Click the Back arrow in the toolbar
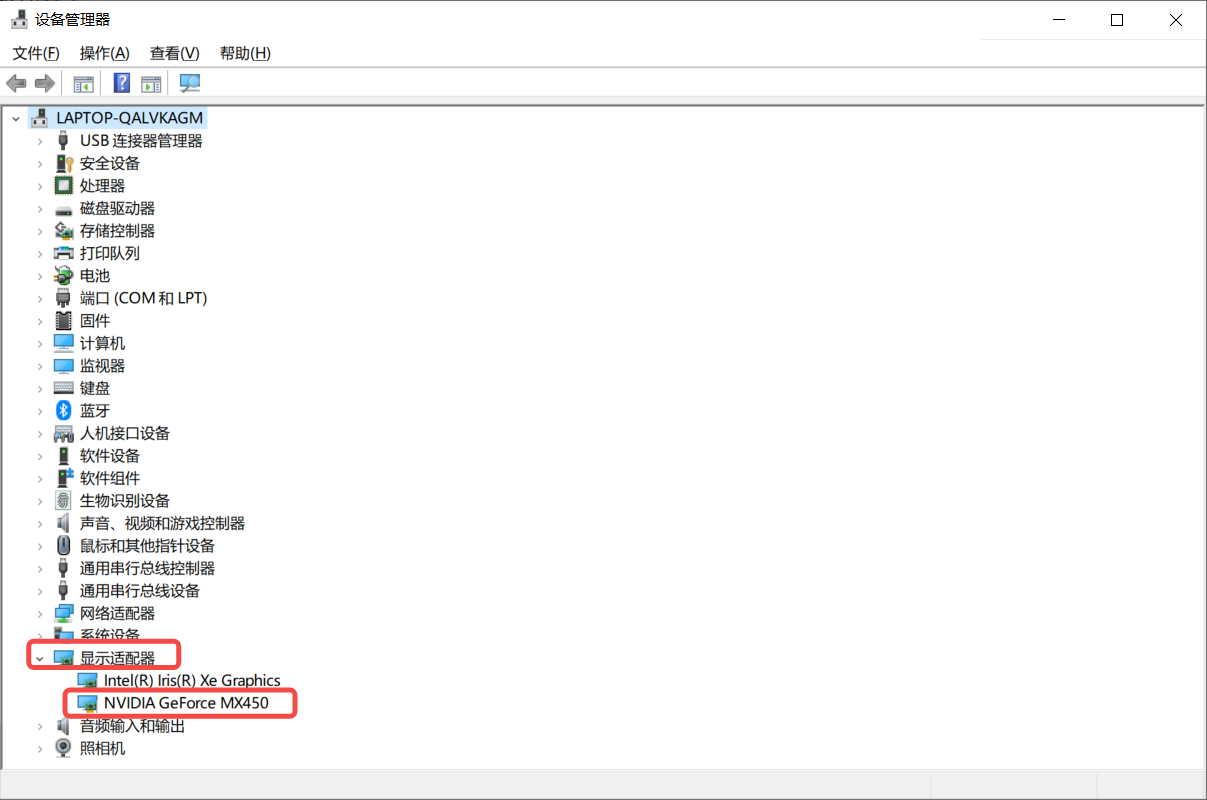Screen dimensions: 1207x800 coord(16,83)
